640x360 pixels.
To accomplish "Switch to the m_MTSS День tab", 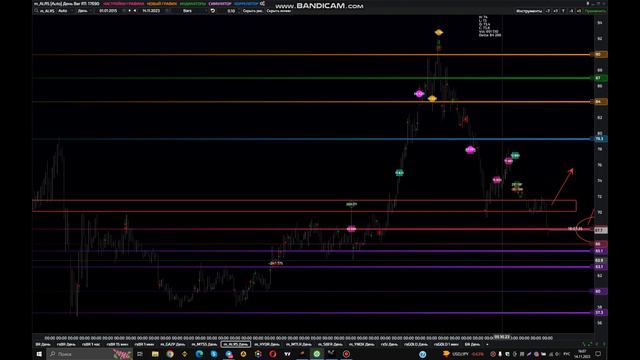I will tap(204, 344).
